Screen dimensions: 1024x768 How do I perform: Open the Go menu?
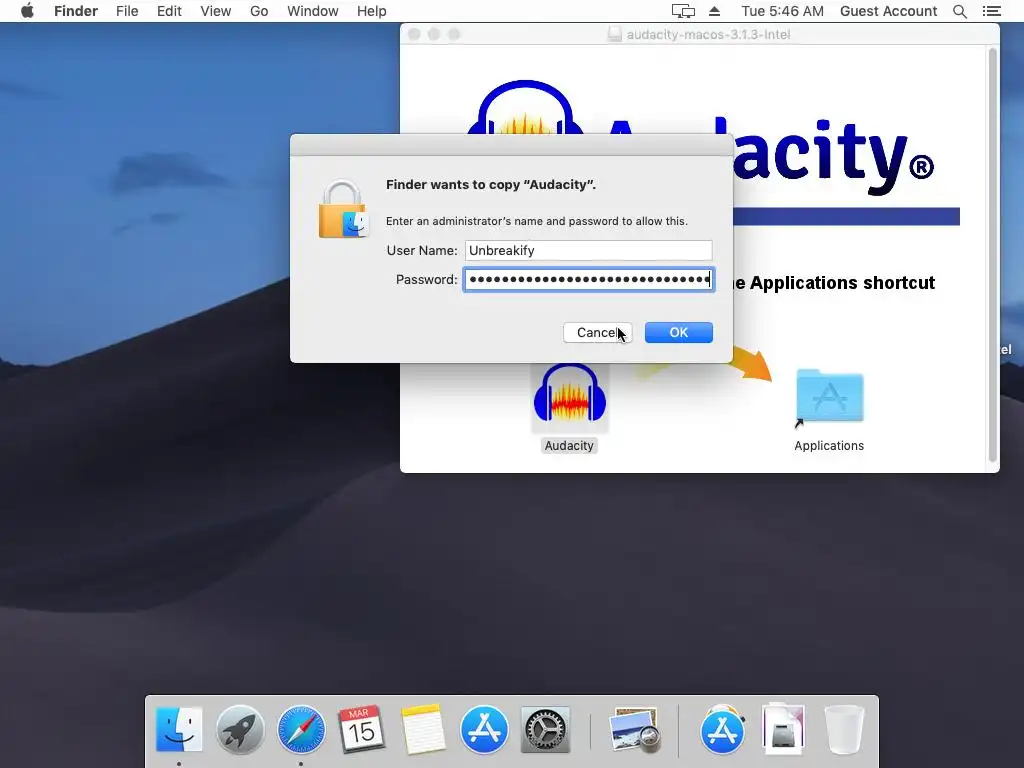[259, 11]
